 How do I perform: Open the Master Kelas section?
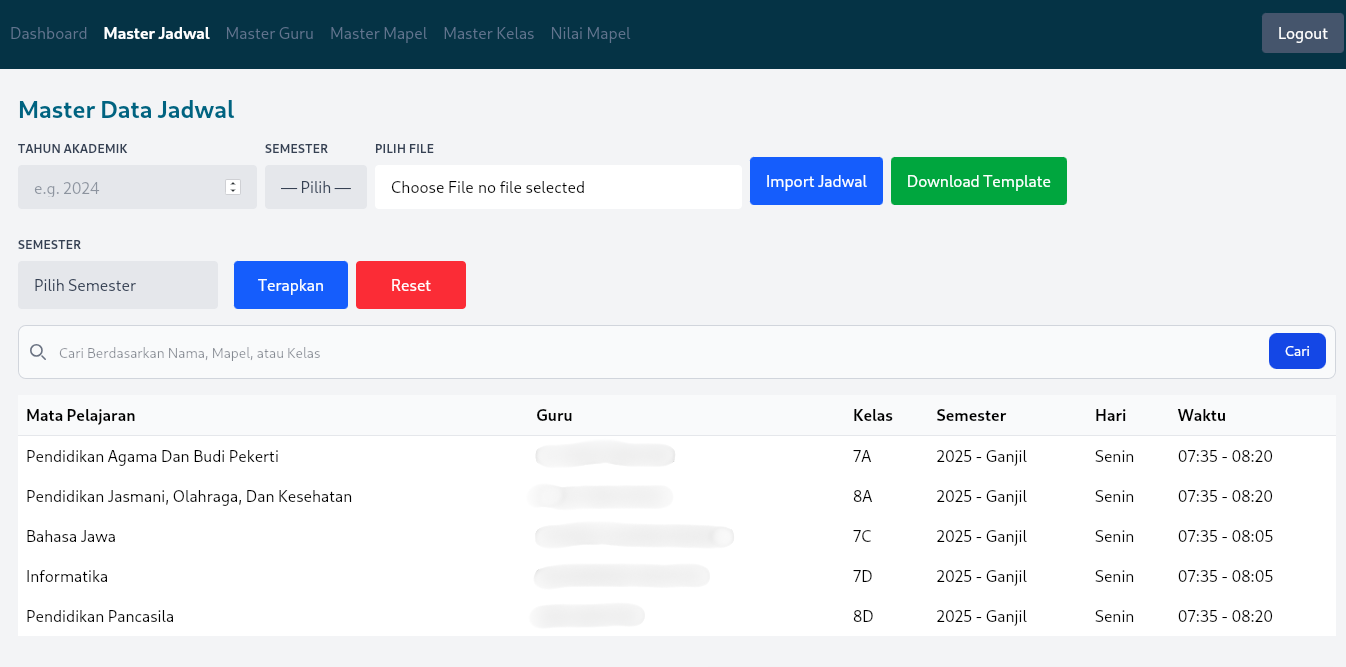[489, 33]
